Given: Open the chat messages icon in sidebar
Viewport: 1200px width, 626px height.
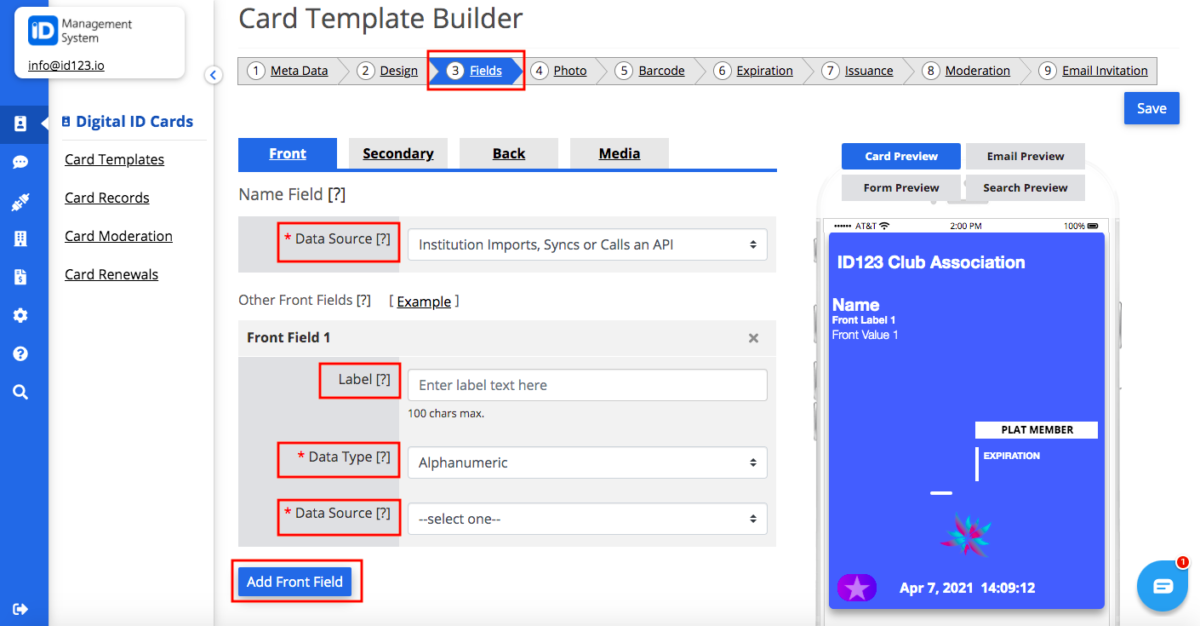Looking at the screenshot, I should click(20, 162).
